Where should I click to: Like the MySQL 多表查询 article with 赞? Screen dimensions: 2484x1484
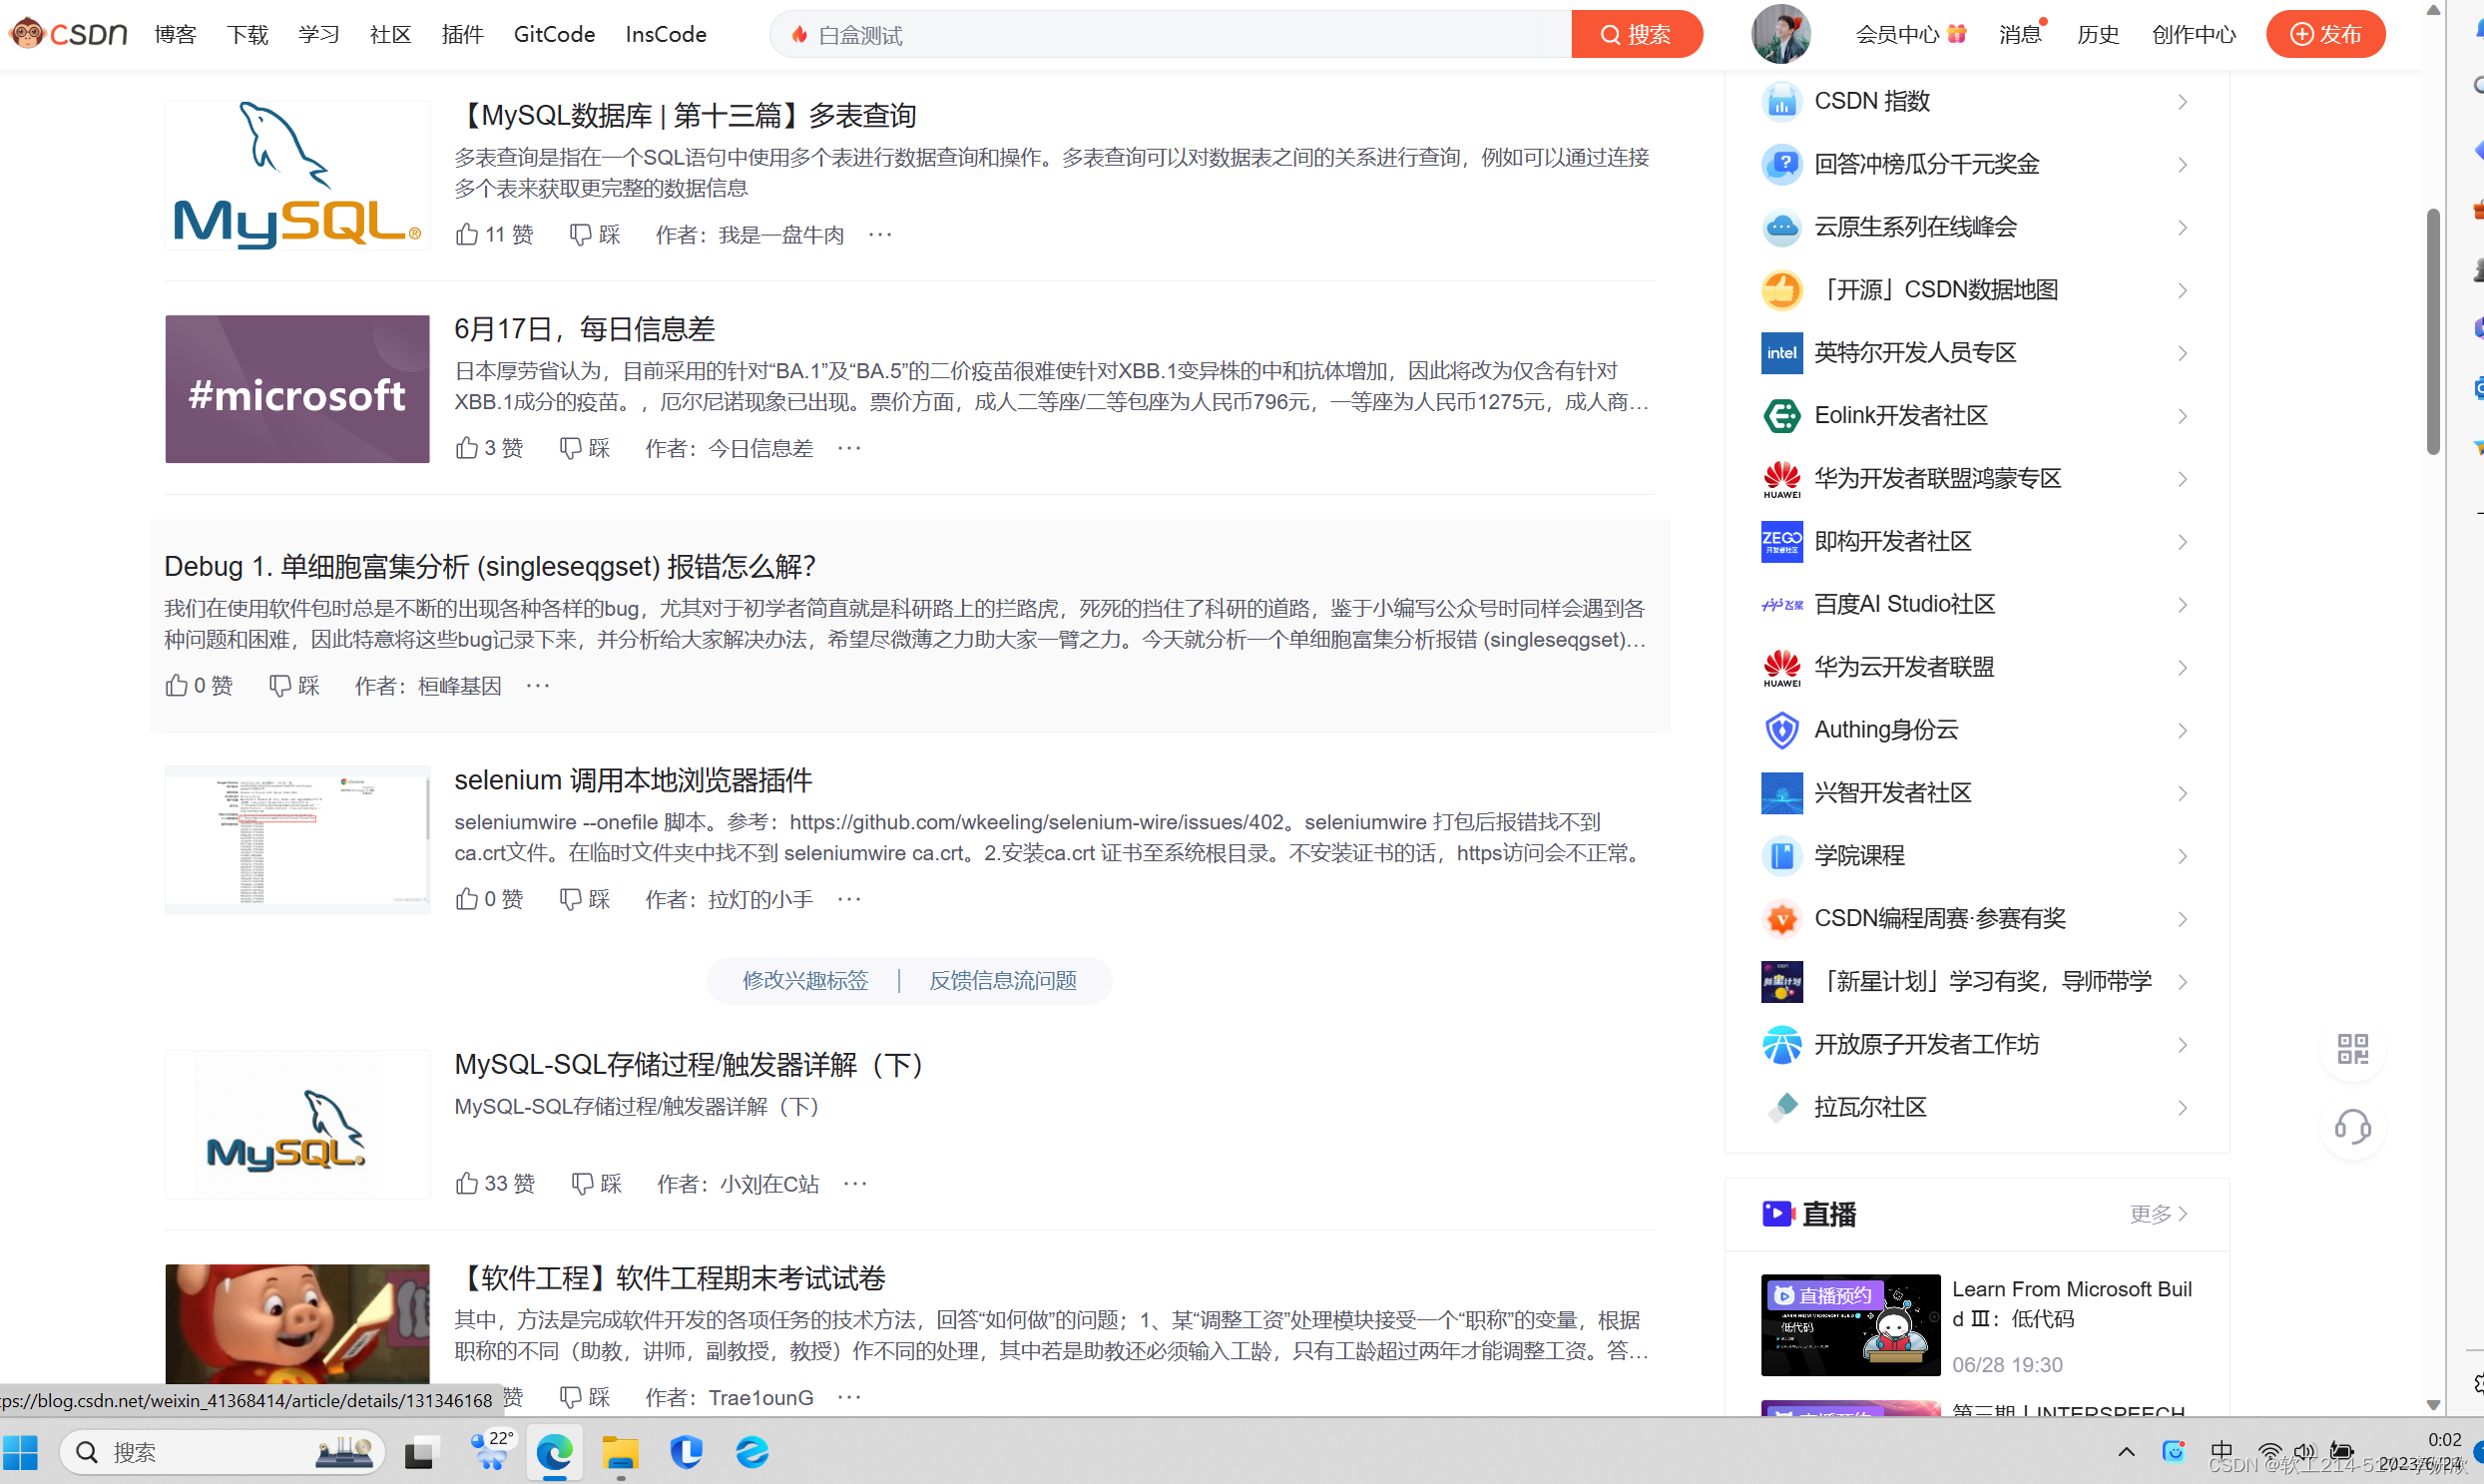point(493,234)
